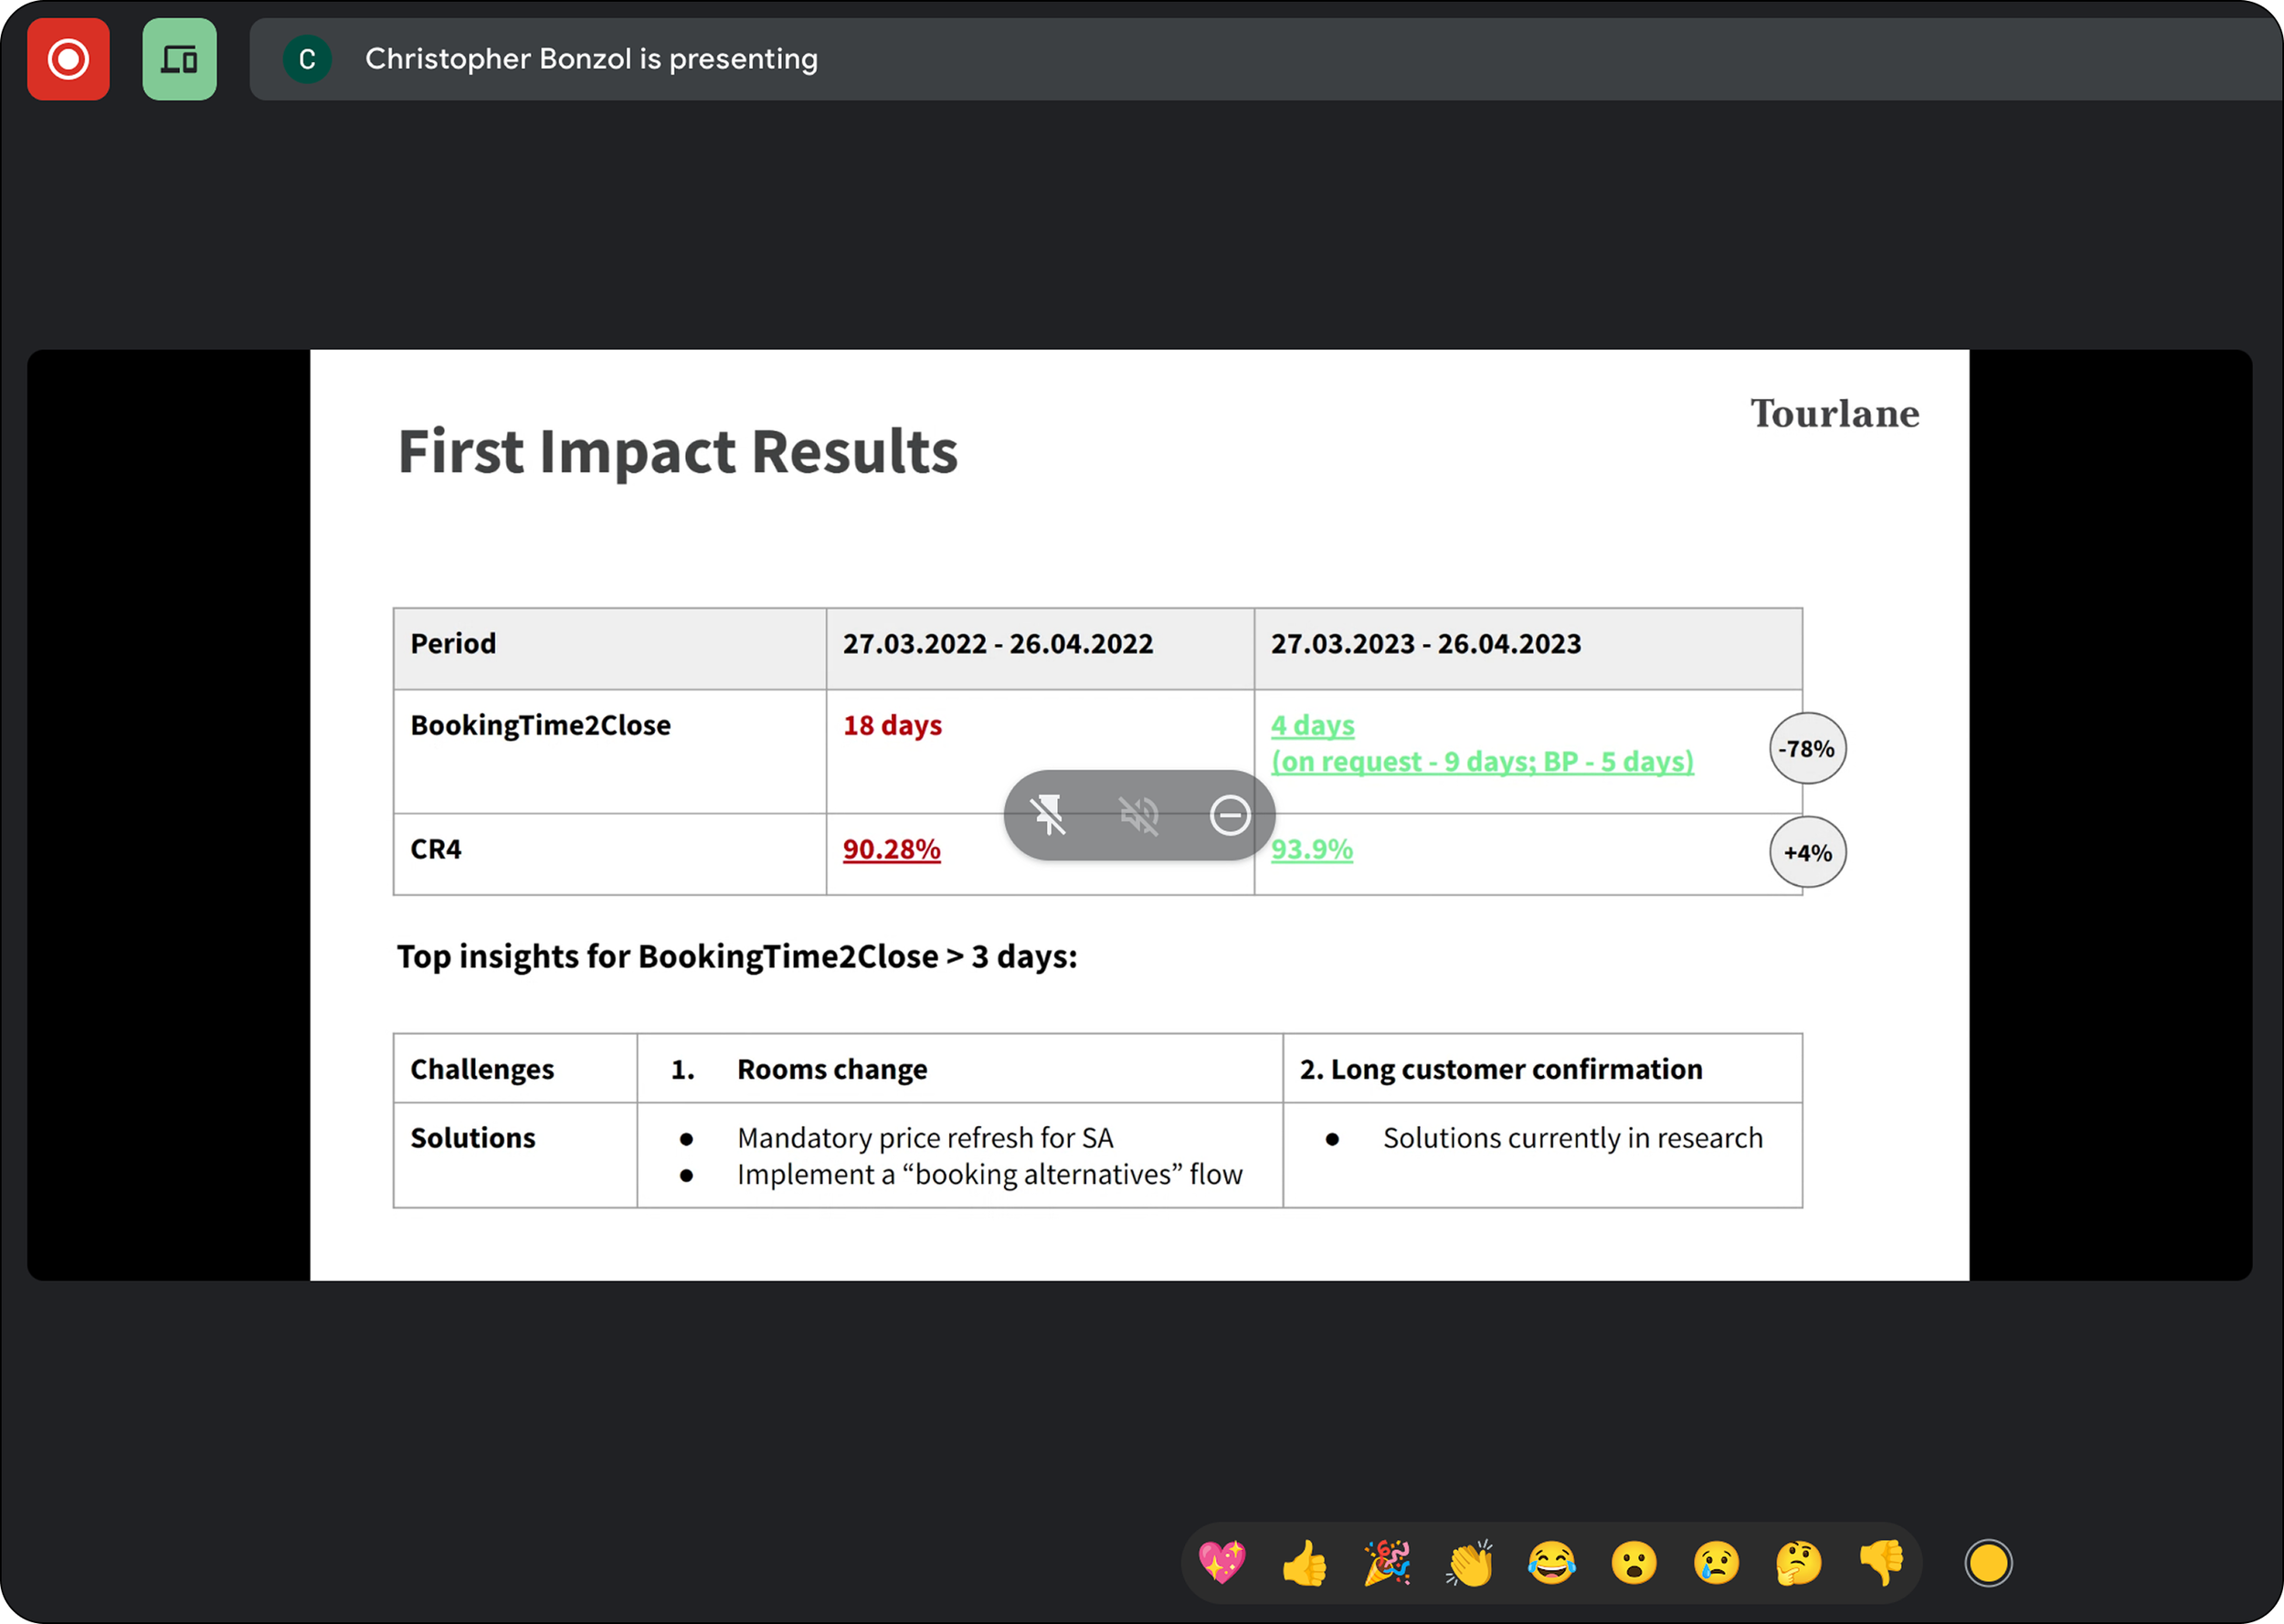2284x1624 pixels.
Task: Click 'Mandatory price refresh for SA' bullet
Action: coord(925,1138)
